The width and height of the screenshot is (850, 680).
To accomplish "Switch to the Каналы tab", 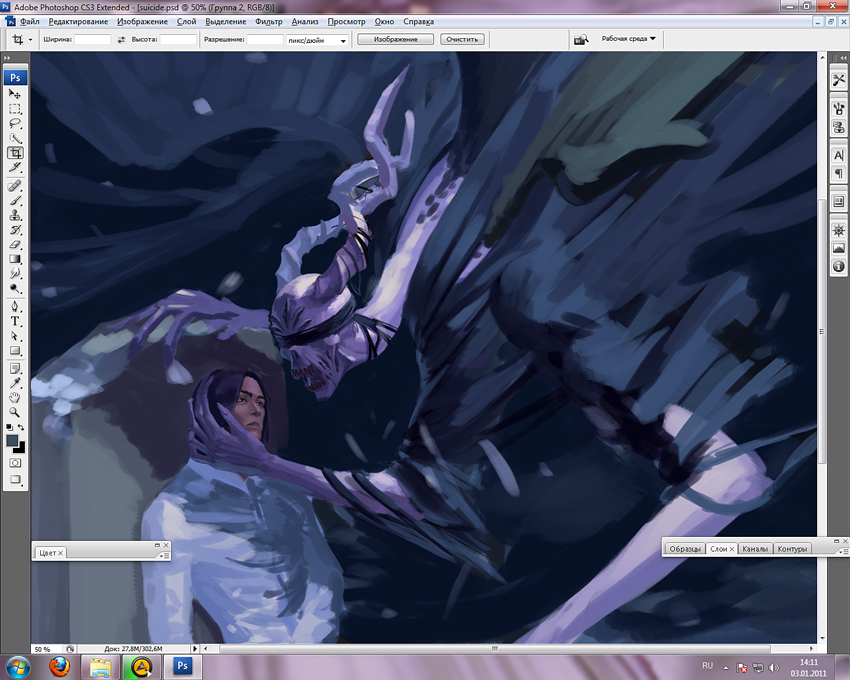I will click(755, 549).
